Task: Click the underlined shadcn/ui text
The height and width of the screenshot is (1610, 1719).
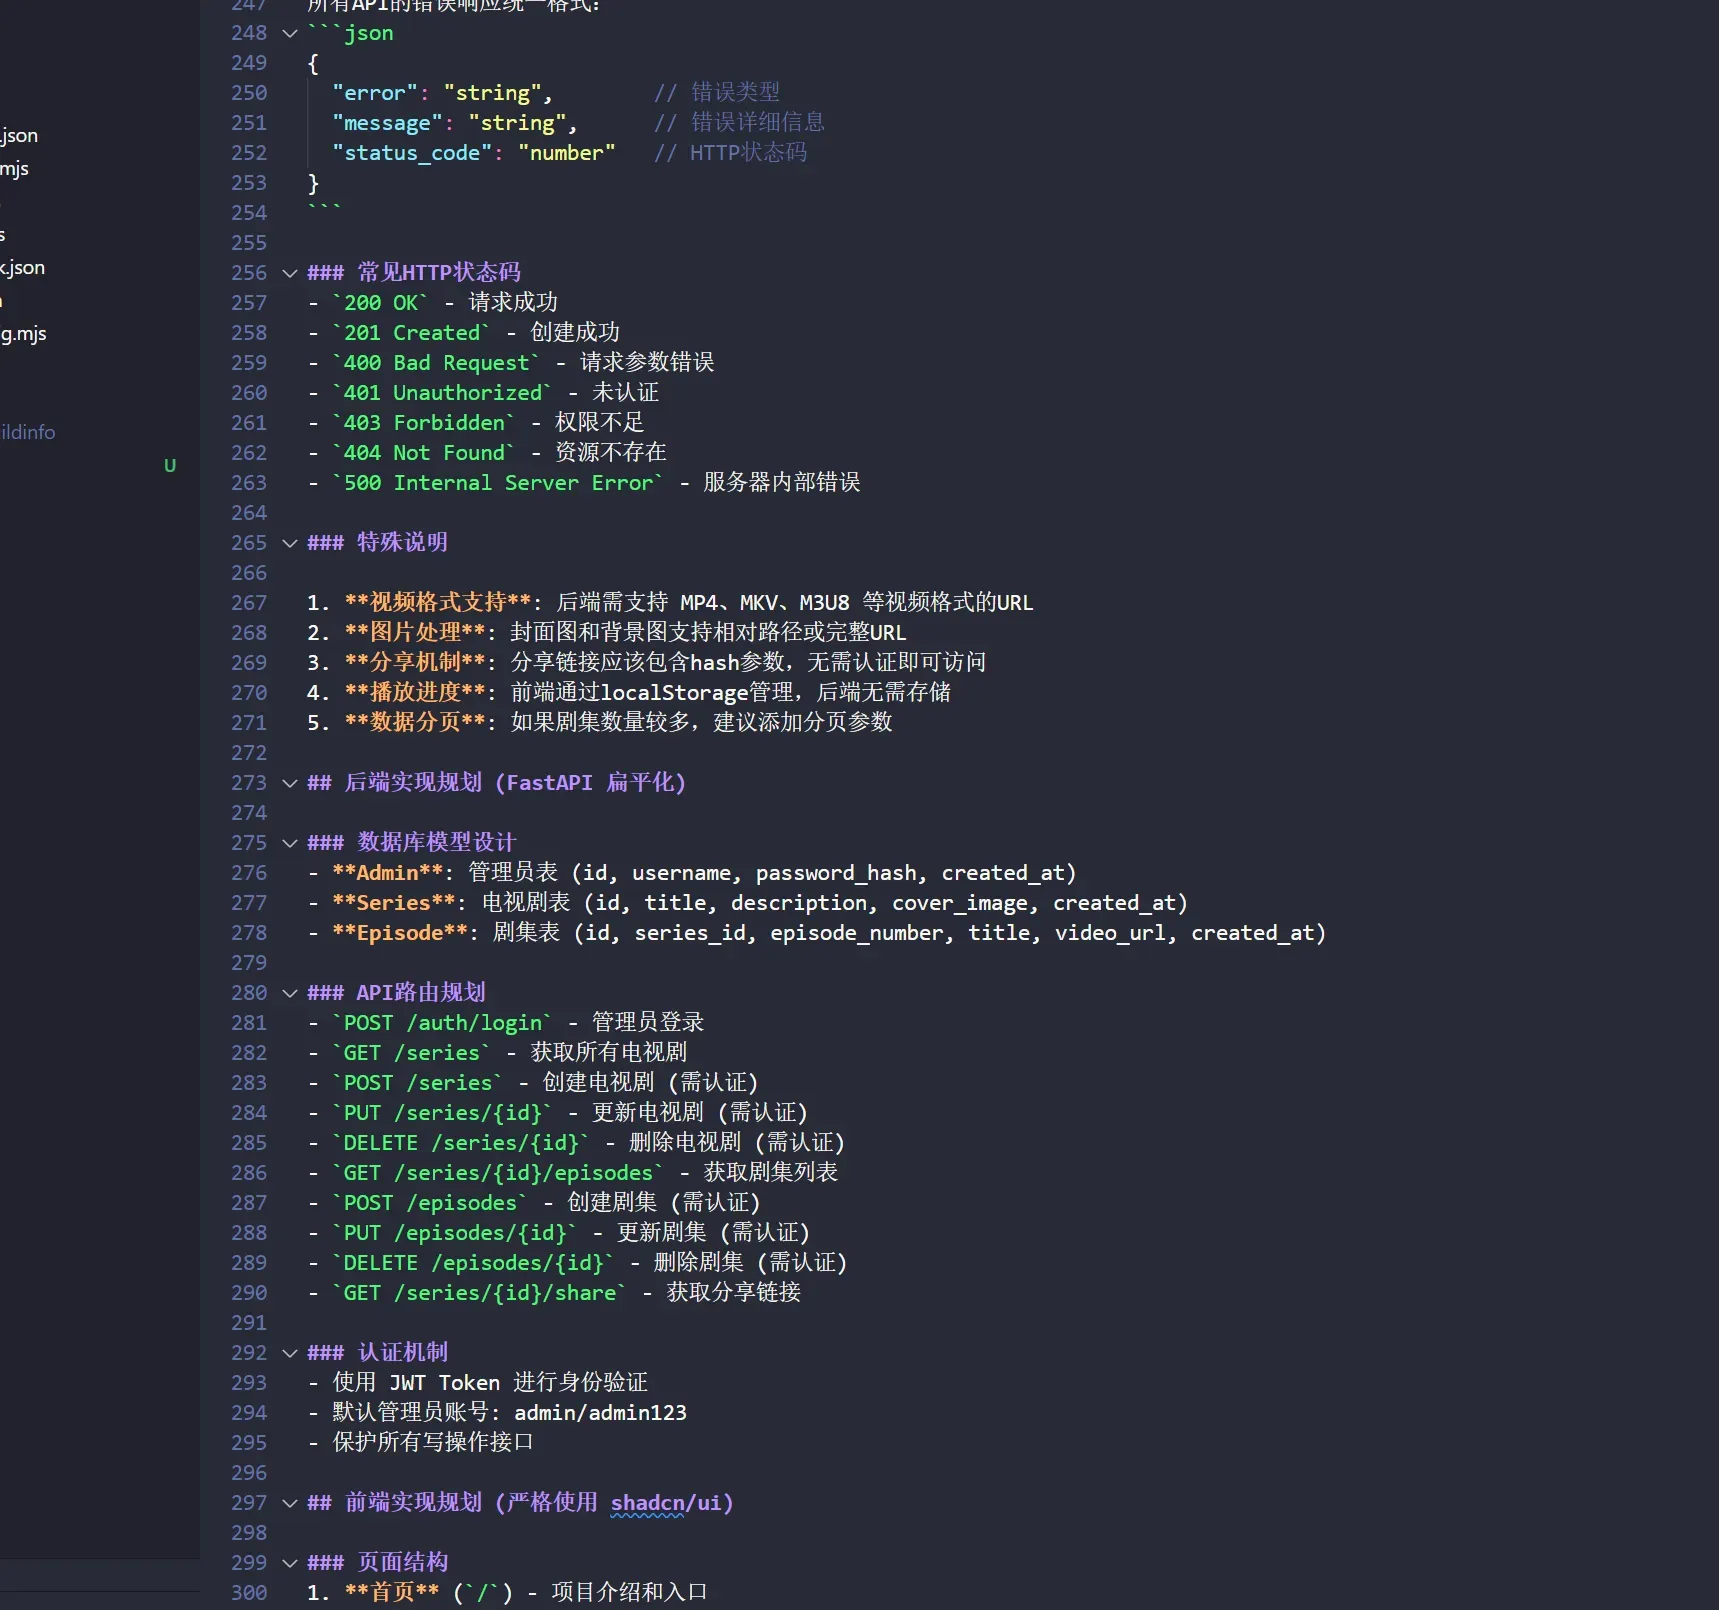Action: pos(666,1503)
